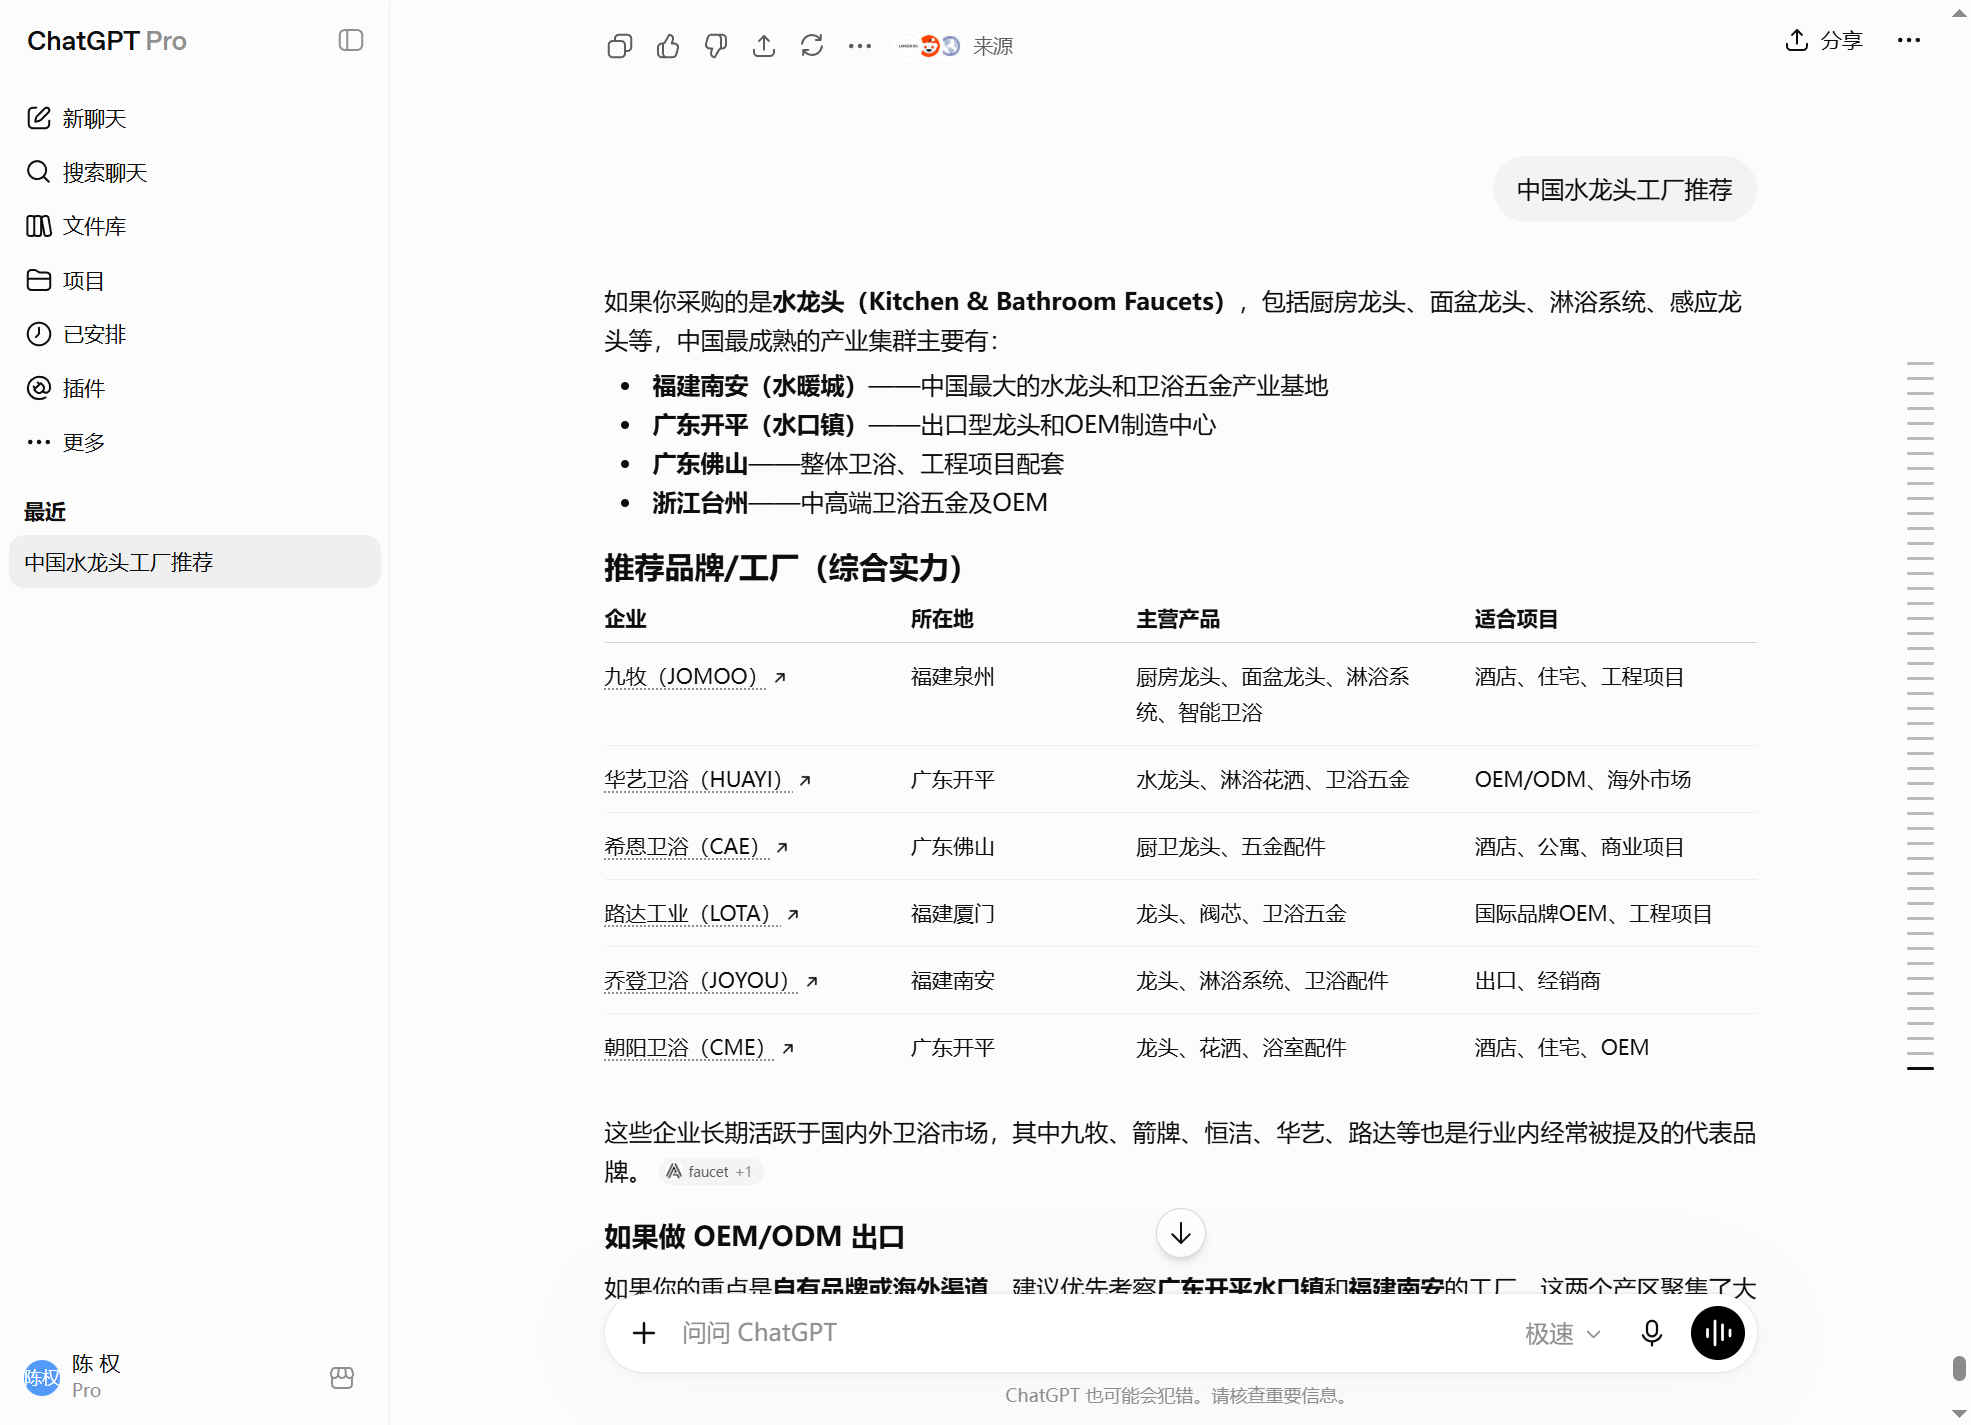Copy the response with the copy icon
Image resolution: width=1971 pixels, height=1425 pixels.
pos(620,46)
